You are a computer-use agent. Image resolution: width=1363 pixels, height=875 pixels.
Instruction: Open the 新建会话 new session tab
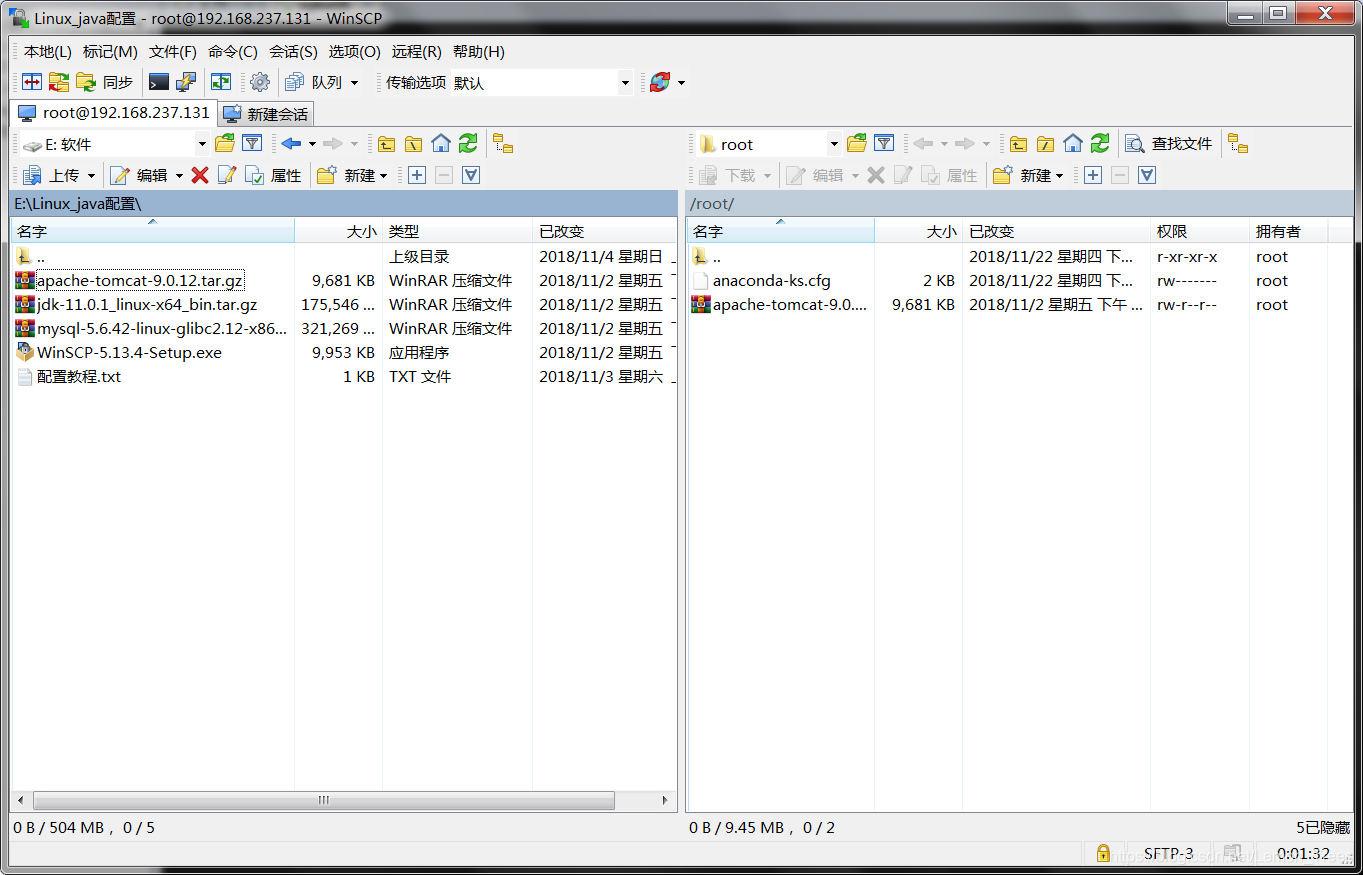pyautogui.click(x=266, y=114)
